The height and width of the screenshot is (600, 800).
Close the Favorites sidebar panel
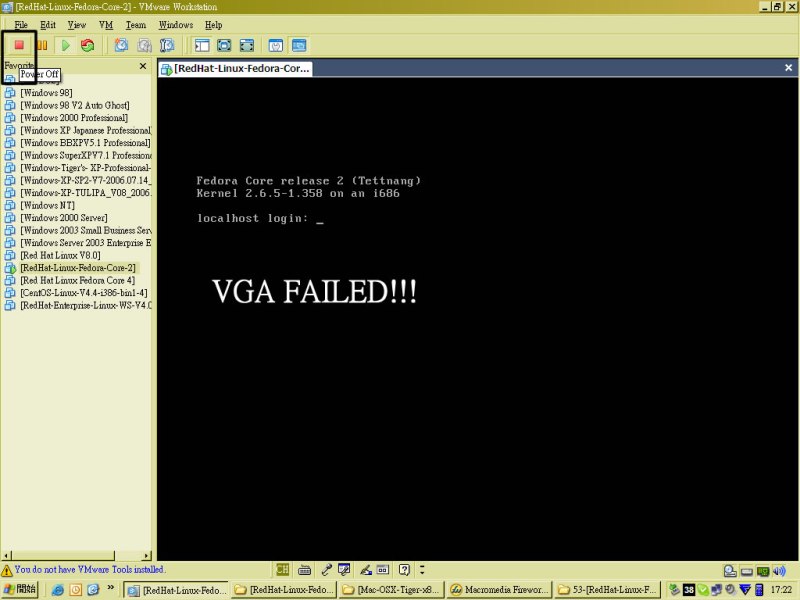[x=143, y=66]
